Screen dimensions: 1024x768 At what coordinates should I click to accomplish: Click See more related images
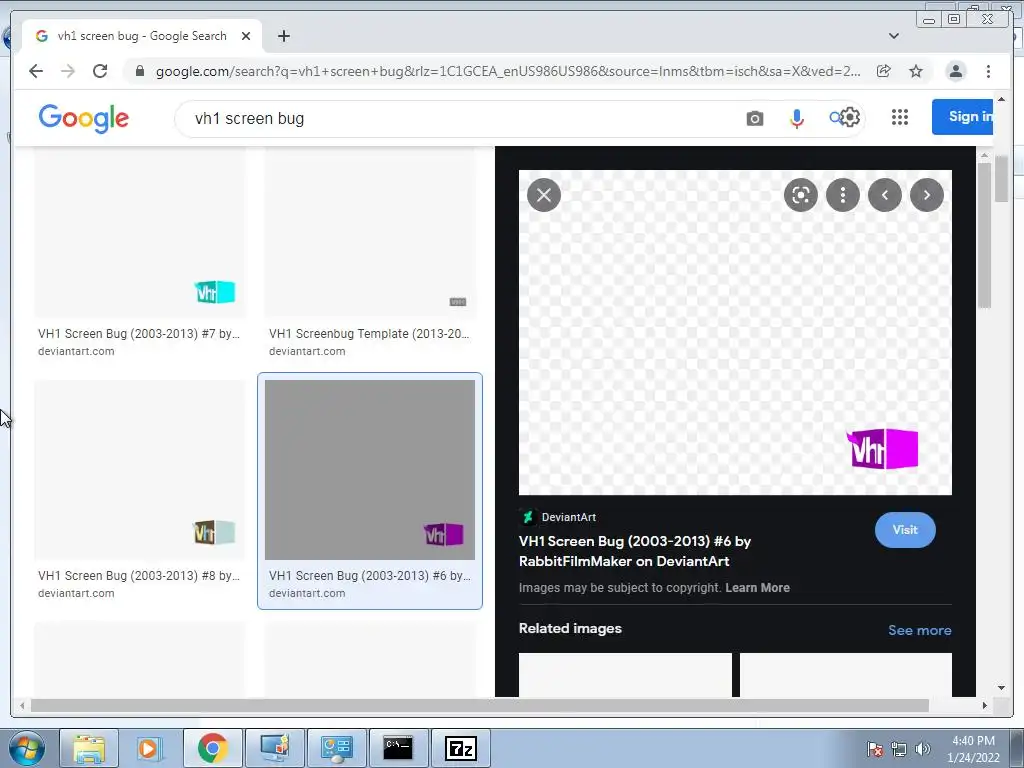coord(920,630)
